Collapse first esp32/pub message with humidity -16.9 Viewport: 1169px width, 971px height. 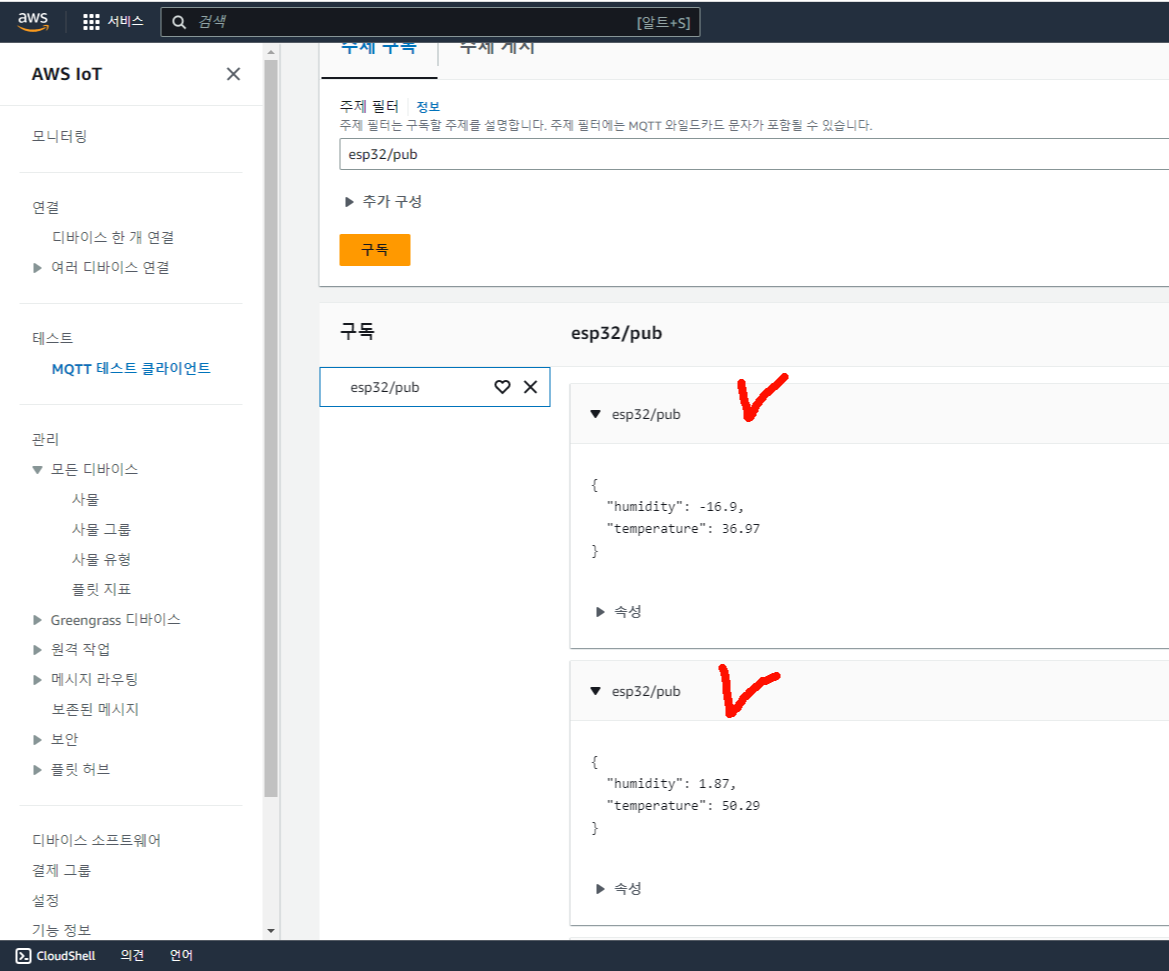point(595,414)
